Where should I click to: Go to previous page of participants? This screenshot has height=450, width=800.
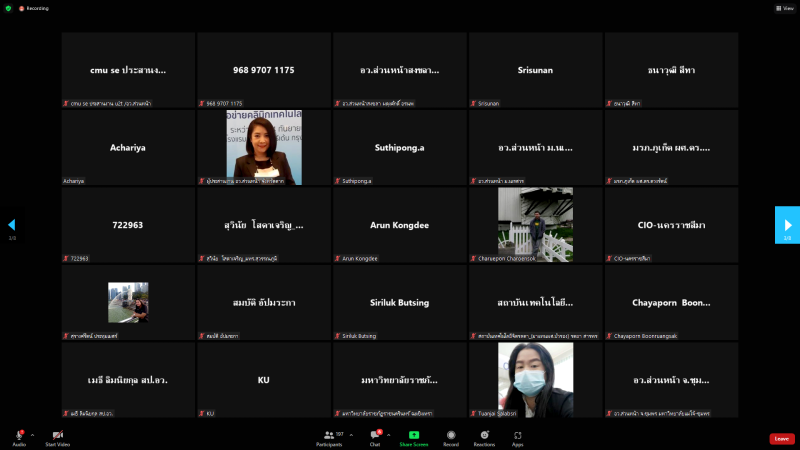tap(12, 225)
